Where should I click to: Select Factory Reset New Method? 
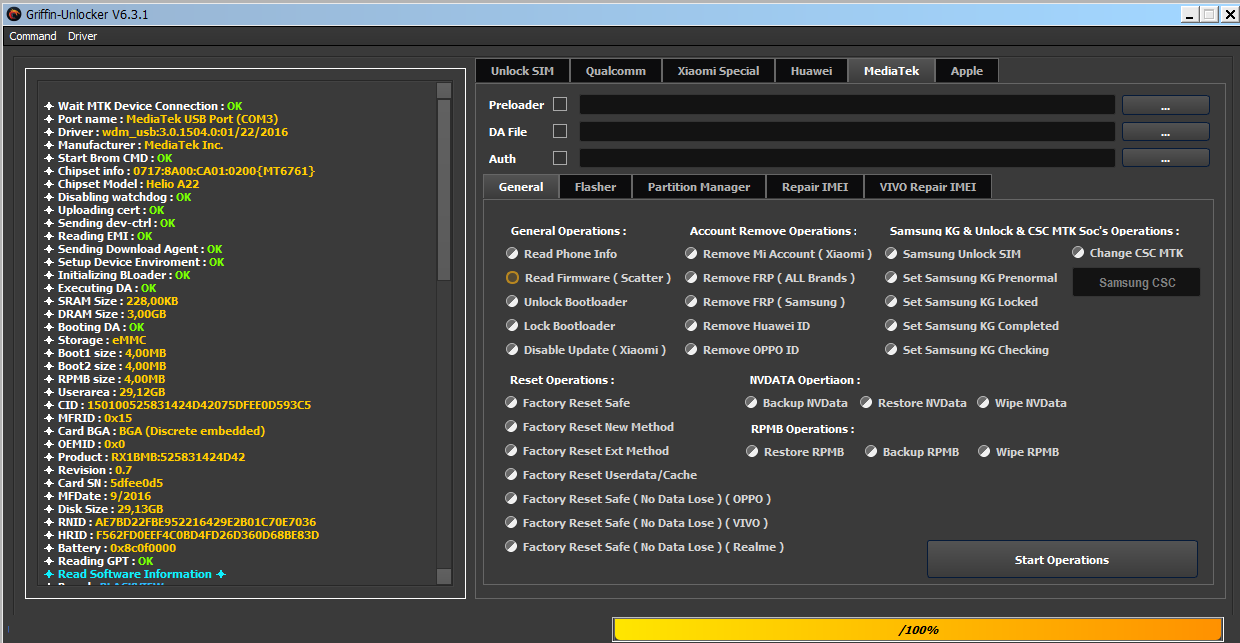pos(590,427)
